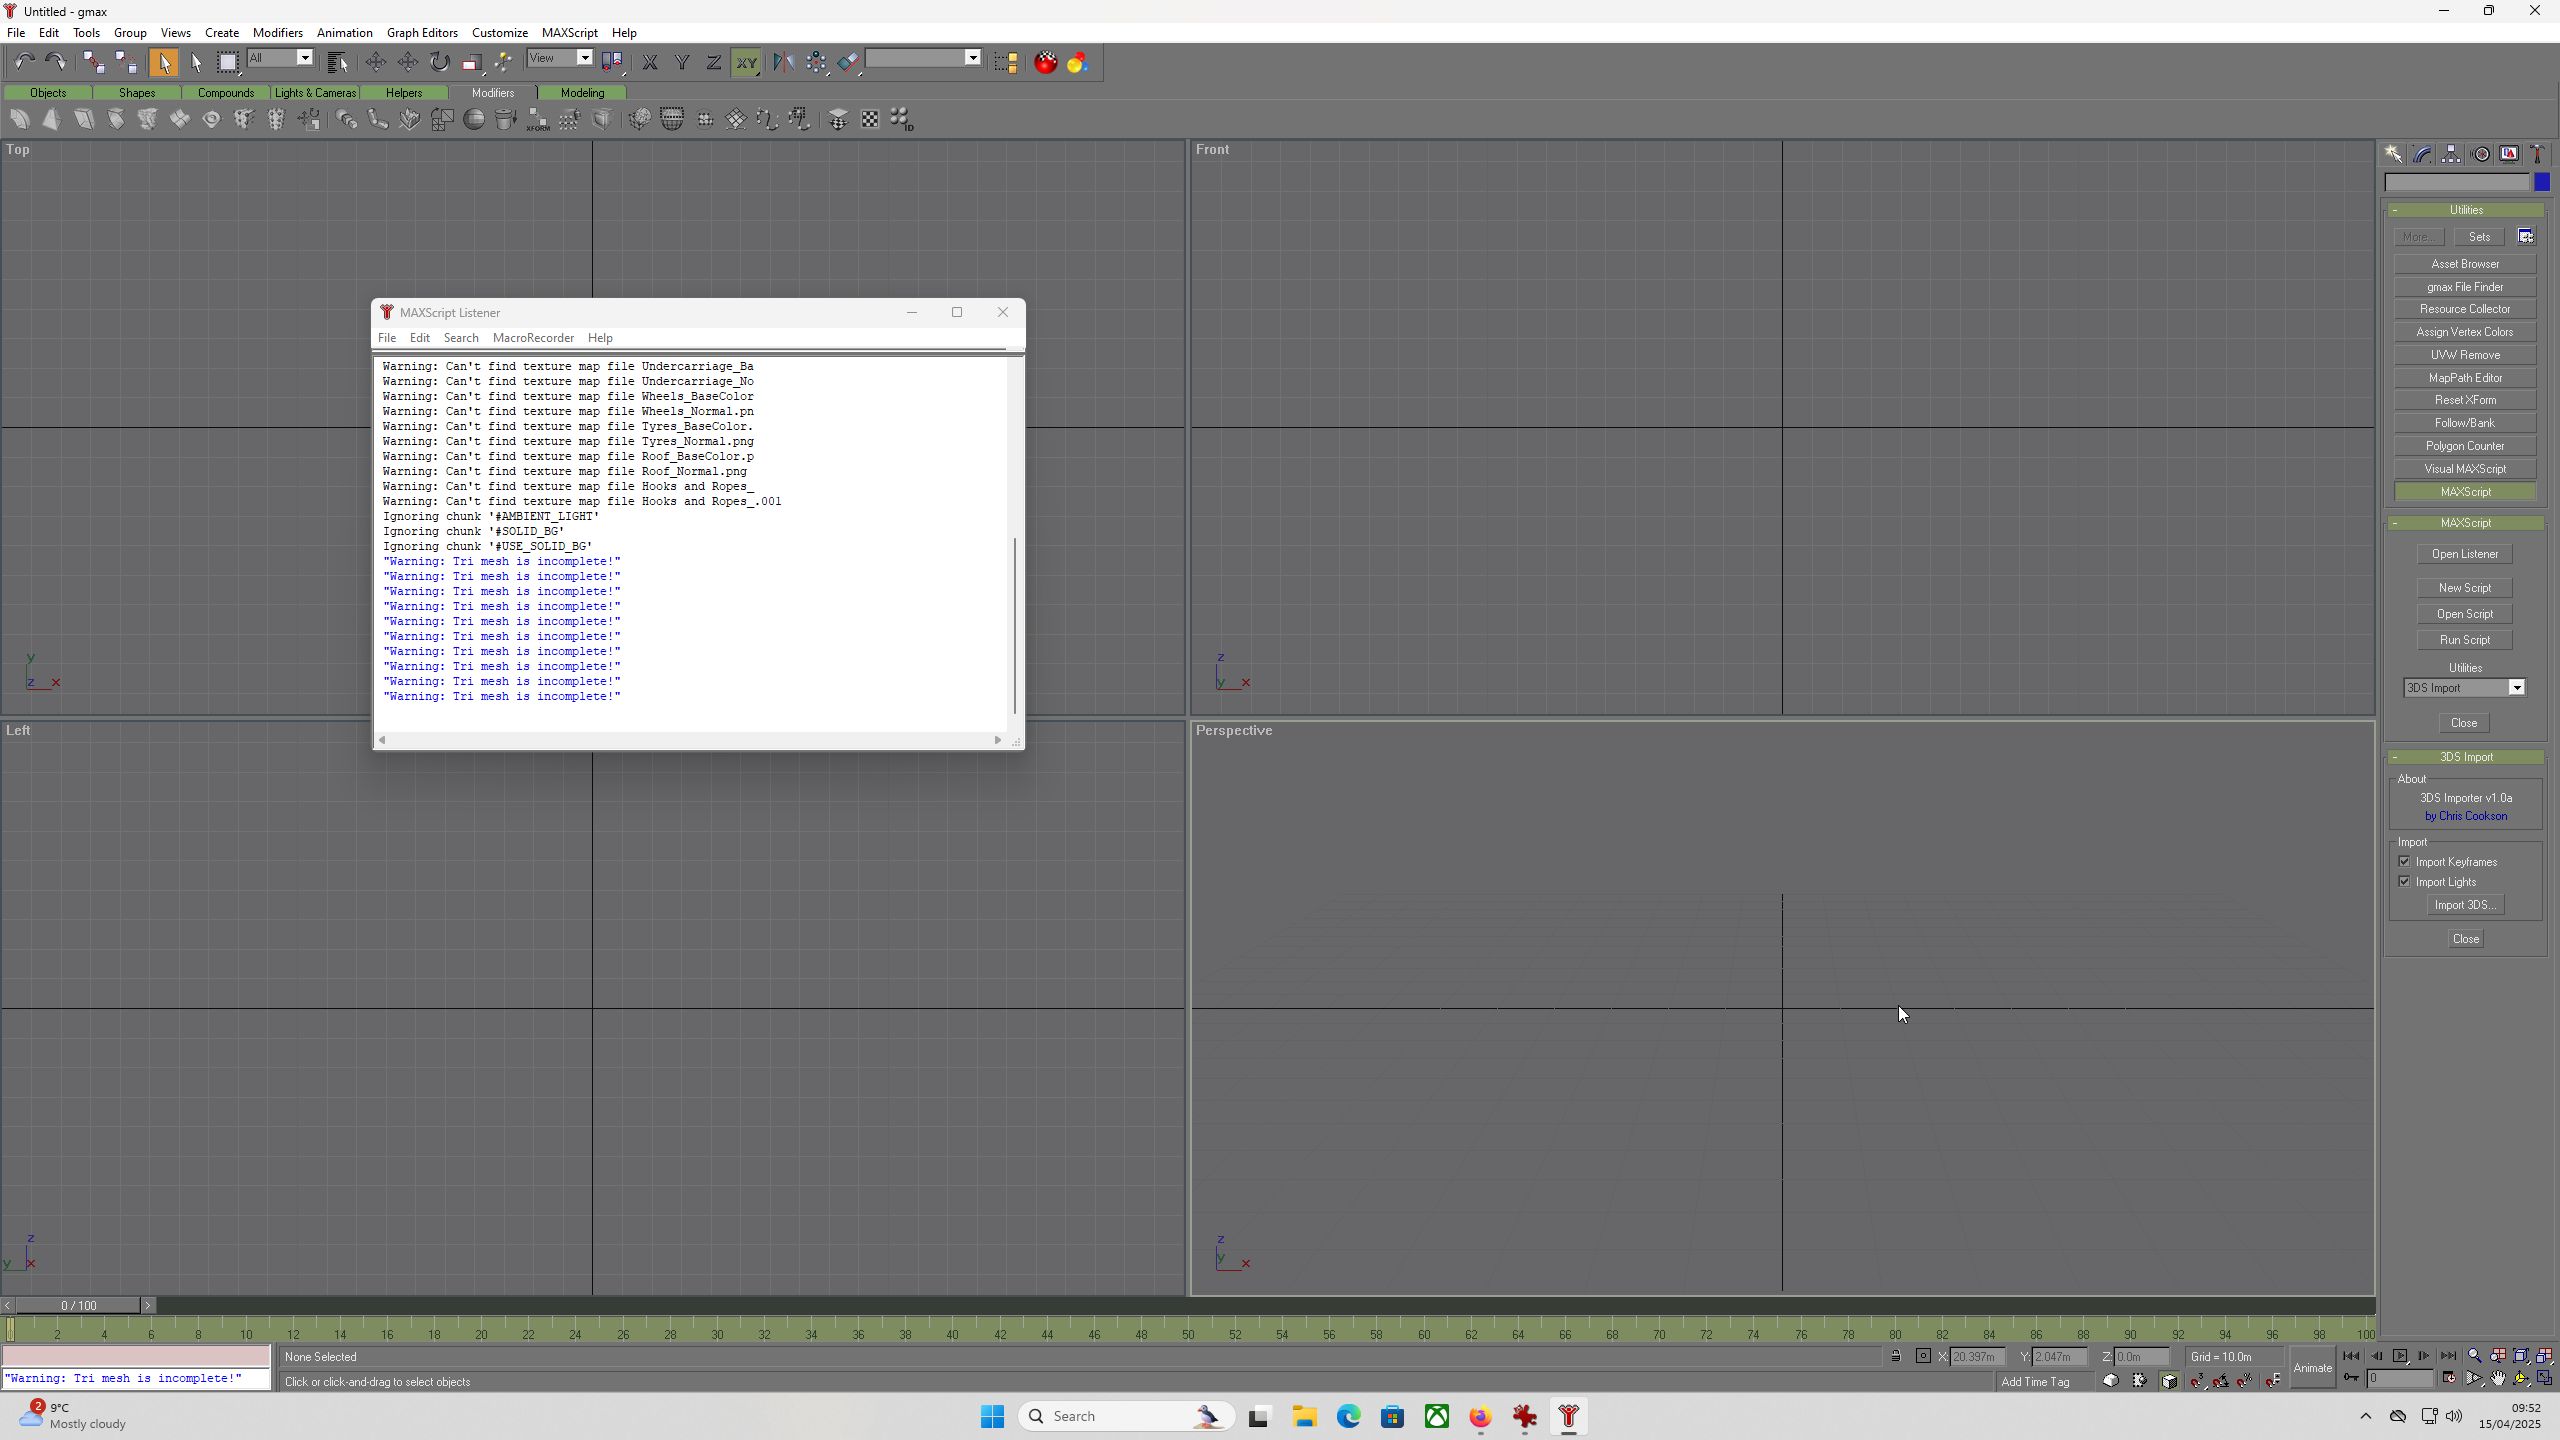Click the Pan hand viewport tool

point(2498,1379)
